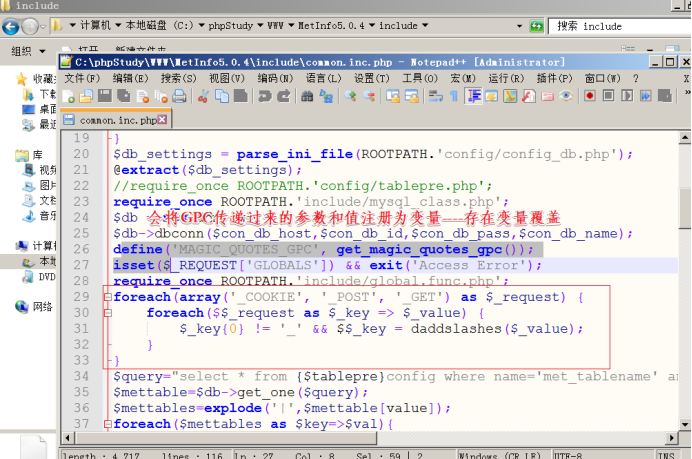Click the Undo arrow icon
Viewport: 692px width, 459px height.
pyautogui.click(x=265, y=96)
